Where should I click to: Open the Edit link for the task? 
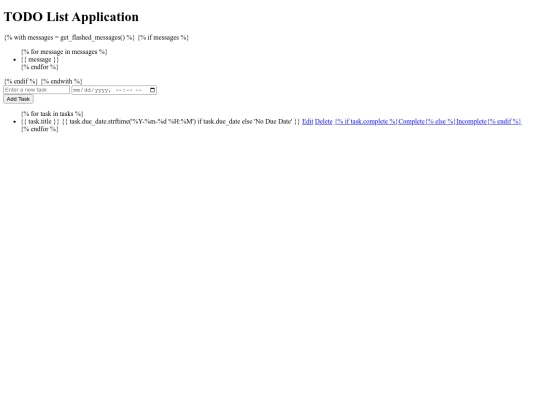tap(308, 122)
